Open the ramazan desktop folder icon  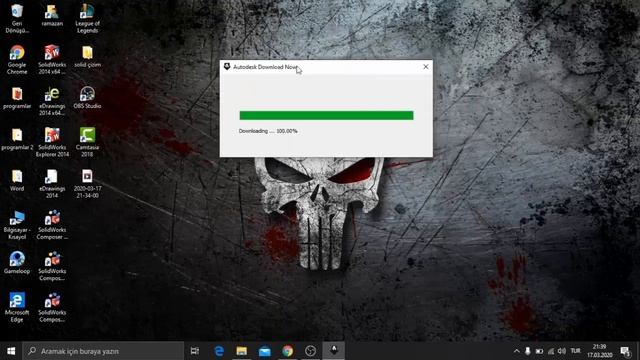tap(52, 16)
